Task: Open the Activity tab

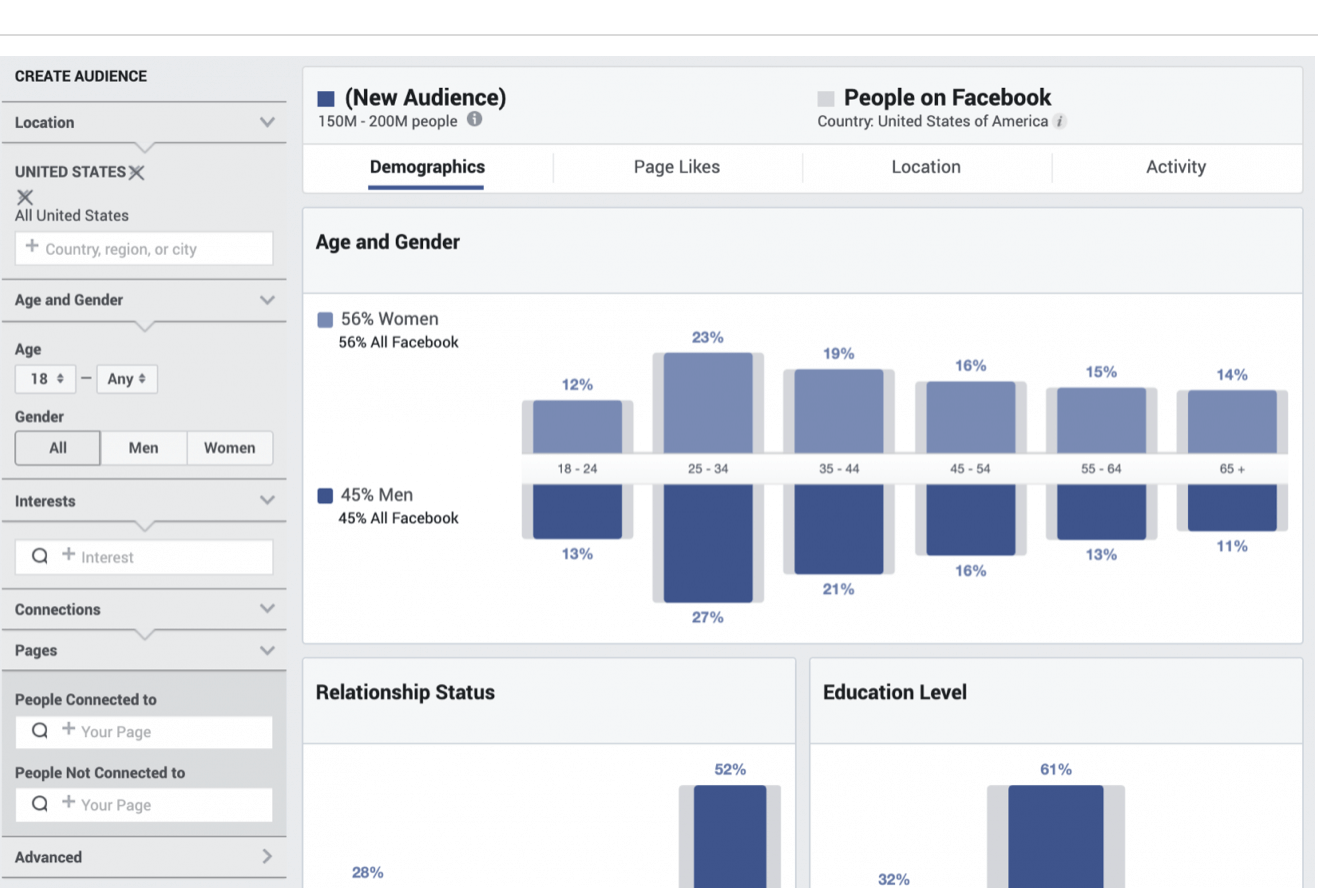Action: click(1176, 167)
